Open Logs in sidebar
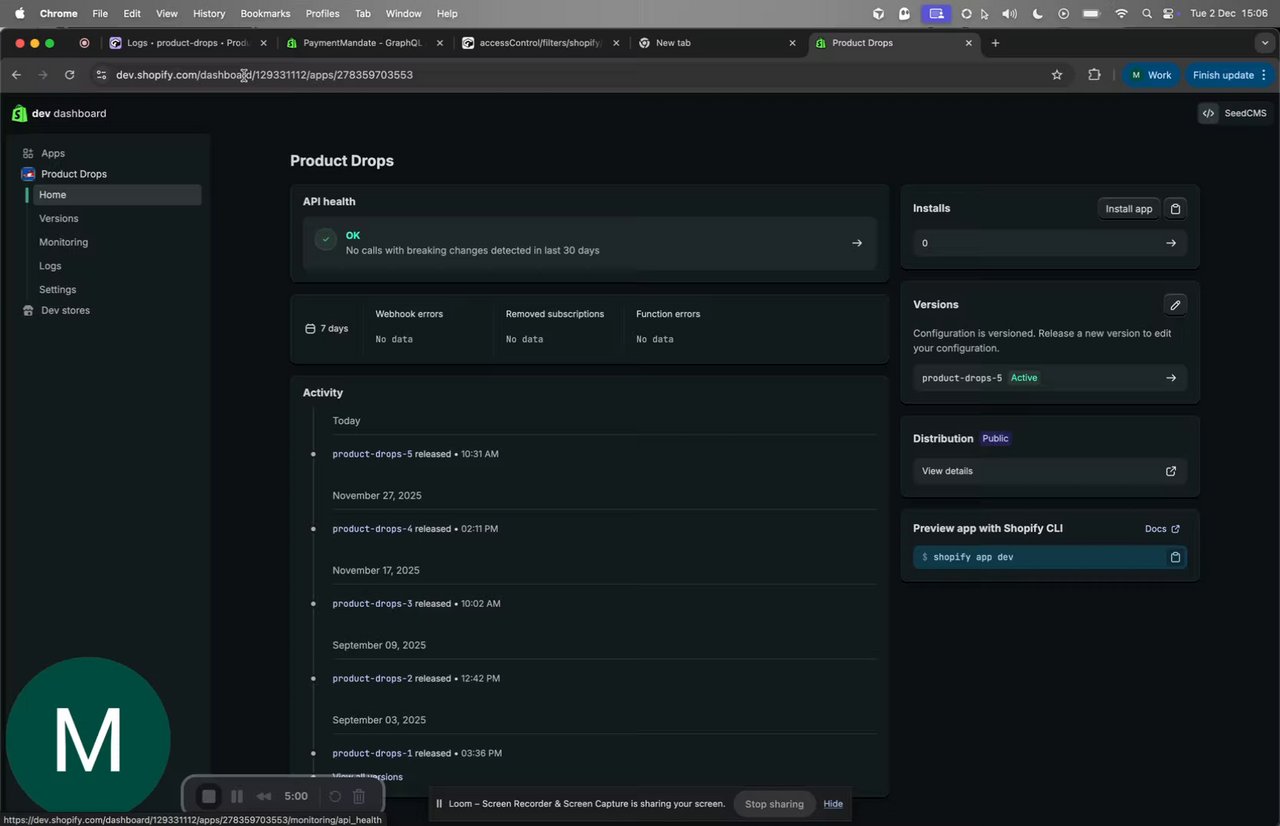The image size is (1280, 826). coord(50,266)
